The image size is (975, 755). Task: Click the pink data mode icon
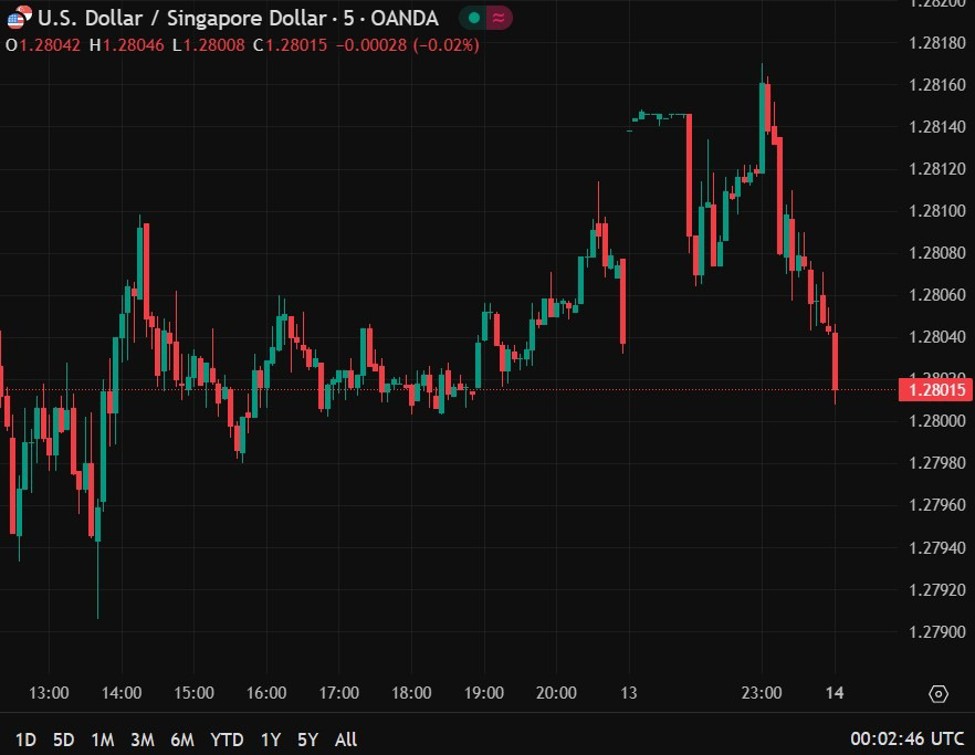[499, 18]
